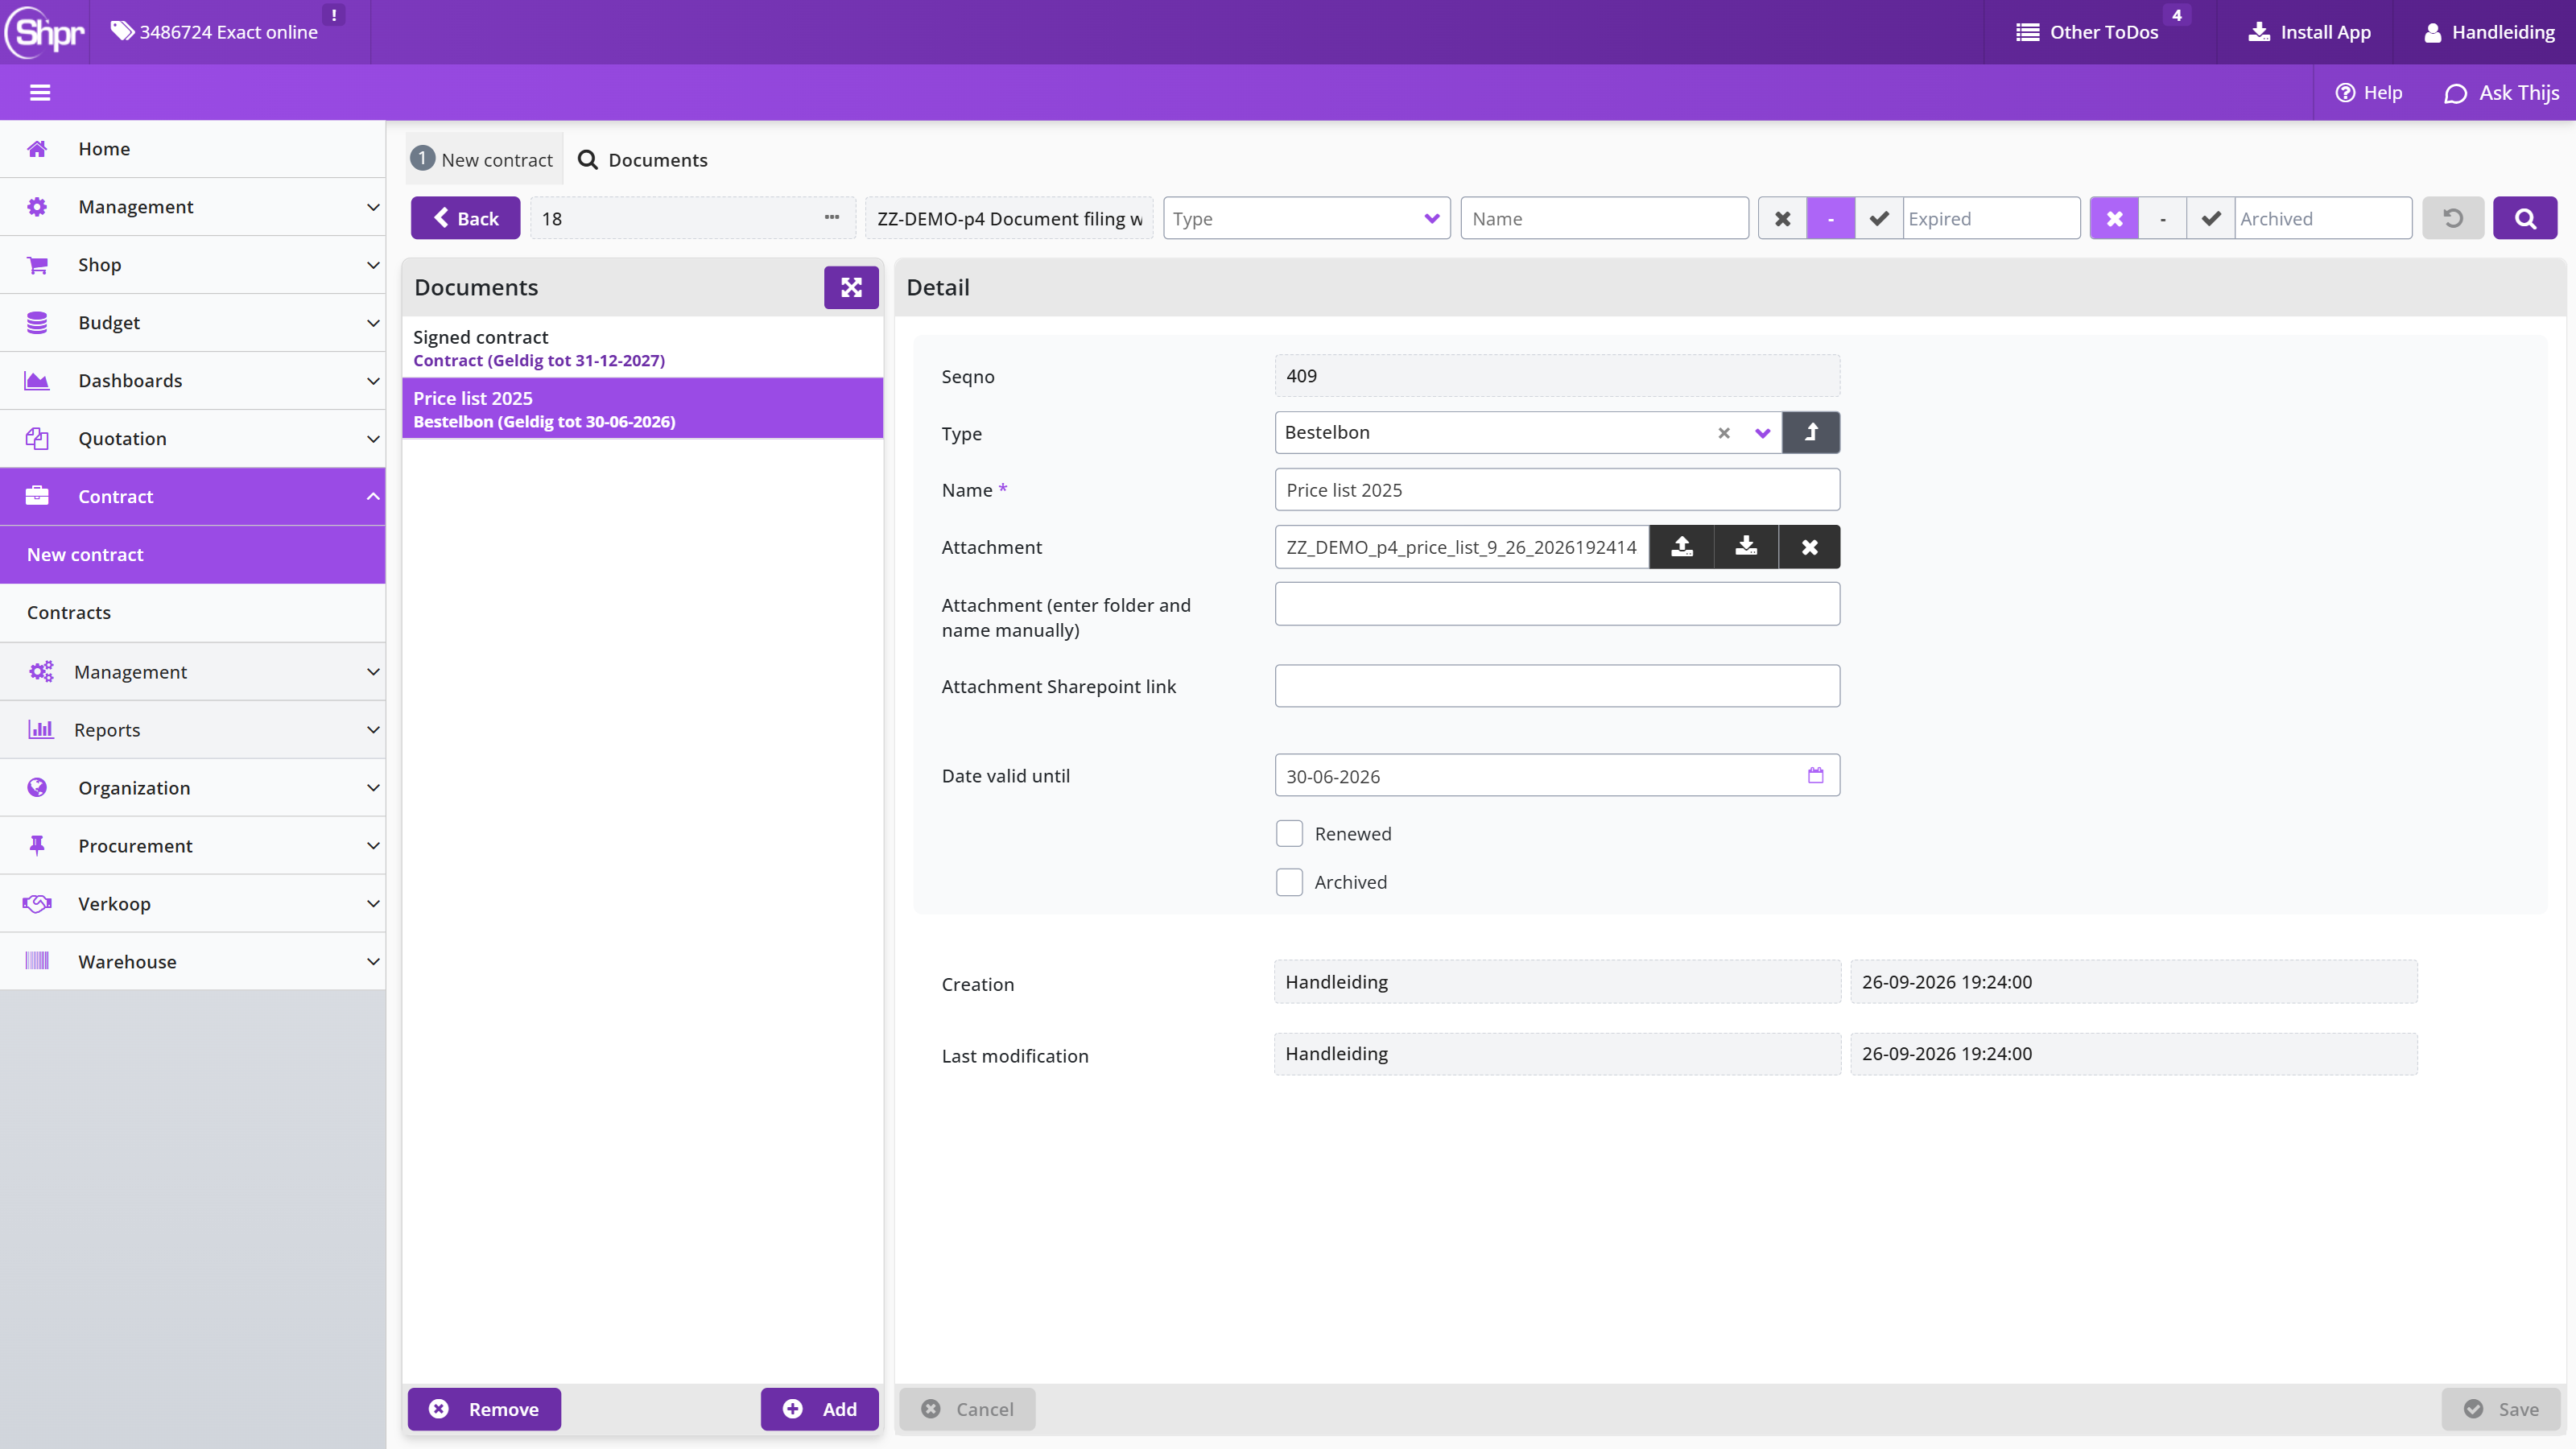2576x1449 pixels.
Task: Upload a new attachment file
Action: [1682, 547]
